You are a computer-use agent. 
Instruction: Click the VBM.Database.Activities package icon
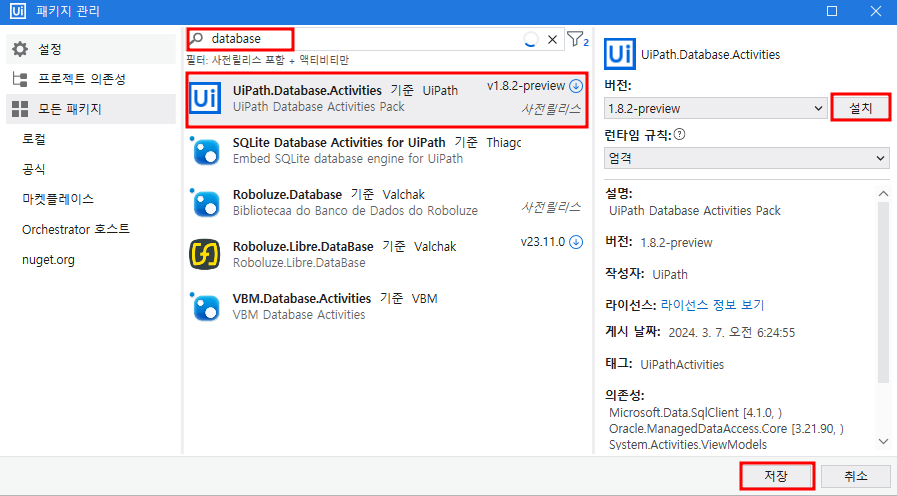pos(205,307)
